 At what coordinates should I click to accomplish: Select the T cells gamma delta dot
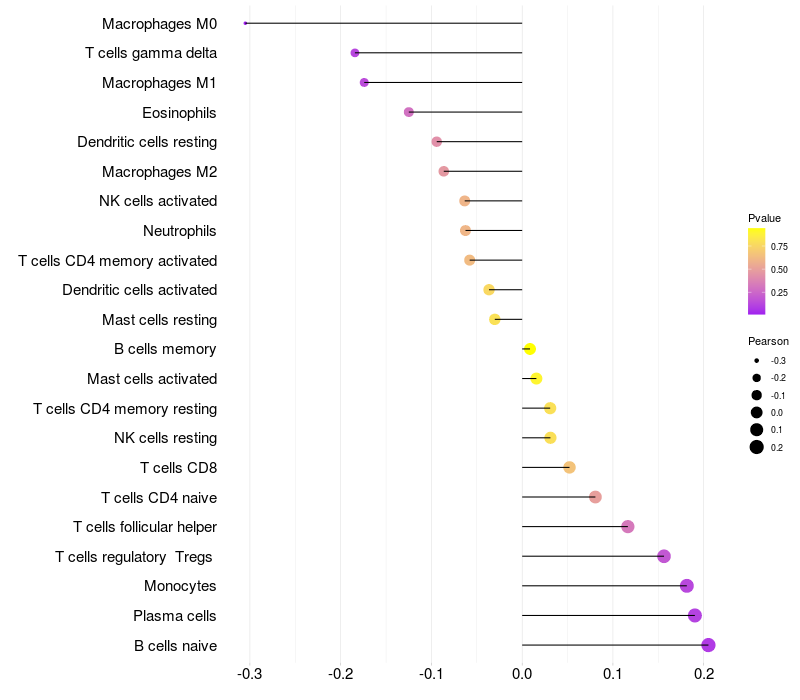tap(355, 53)
